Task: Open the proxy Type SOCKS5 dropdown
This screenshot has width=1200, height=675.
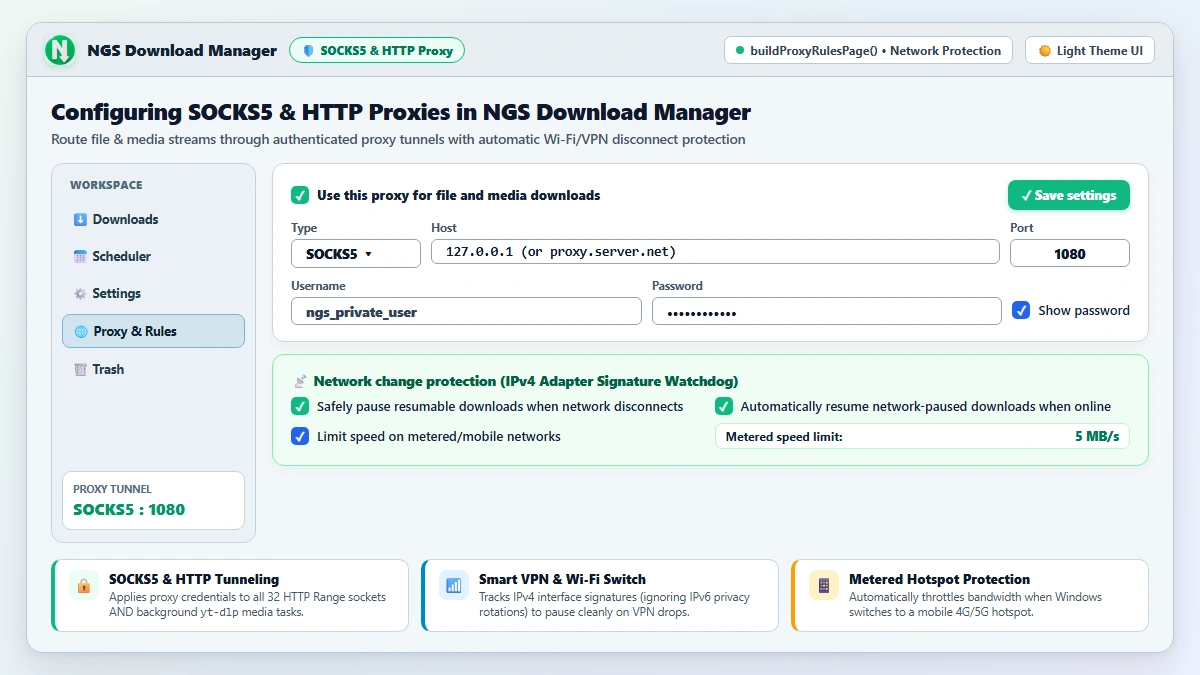Action: pos(356,253)
